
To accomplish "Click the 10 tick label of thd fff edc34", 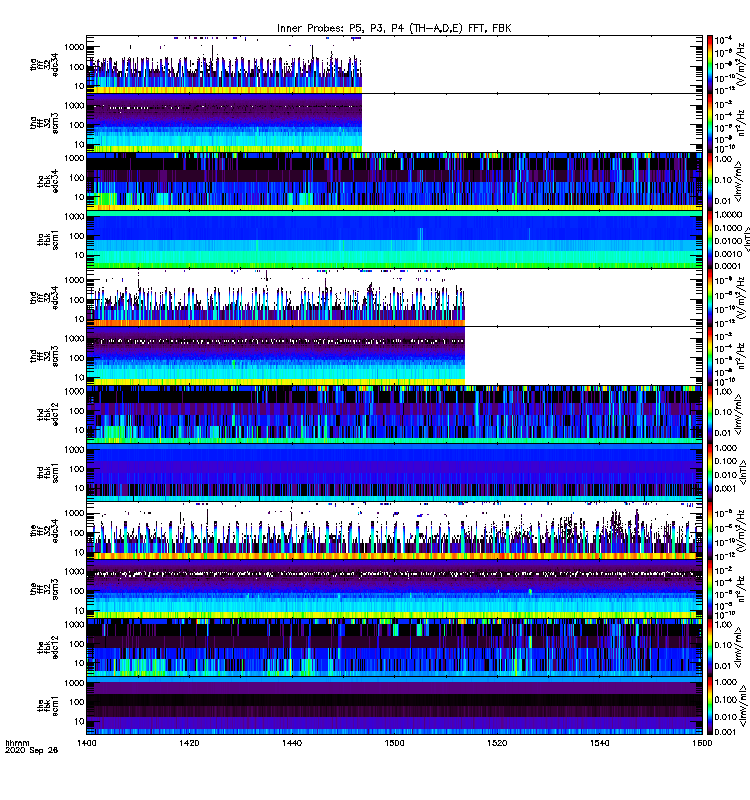I will 79,319.
